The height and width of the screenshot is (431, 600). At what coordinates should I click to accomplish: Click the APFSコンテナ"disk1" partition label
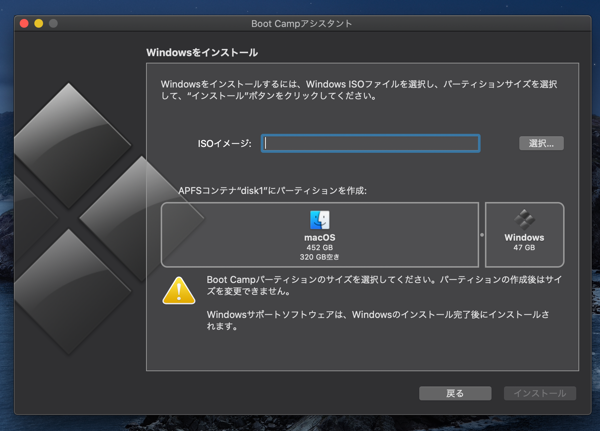coord(272,191)
